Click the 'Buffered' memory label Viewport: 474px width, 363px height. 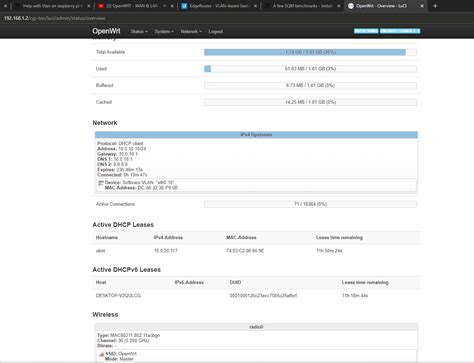pyautogui.click(x=104, y=85)
